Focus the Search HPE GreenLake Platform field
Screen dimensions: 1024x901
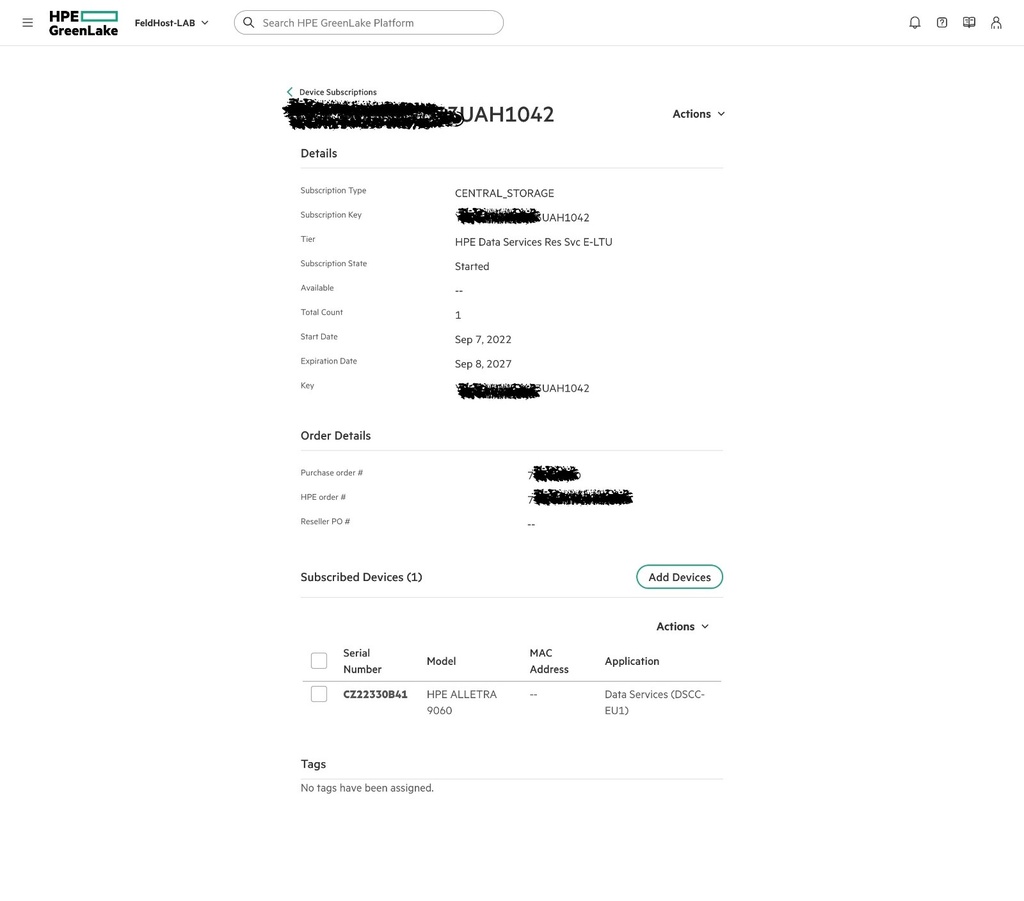(369, 23)
